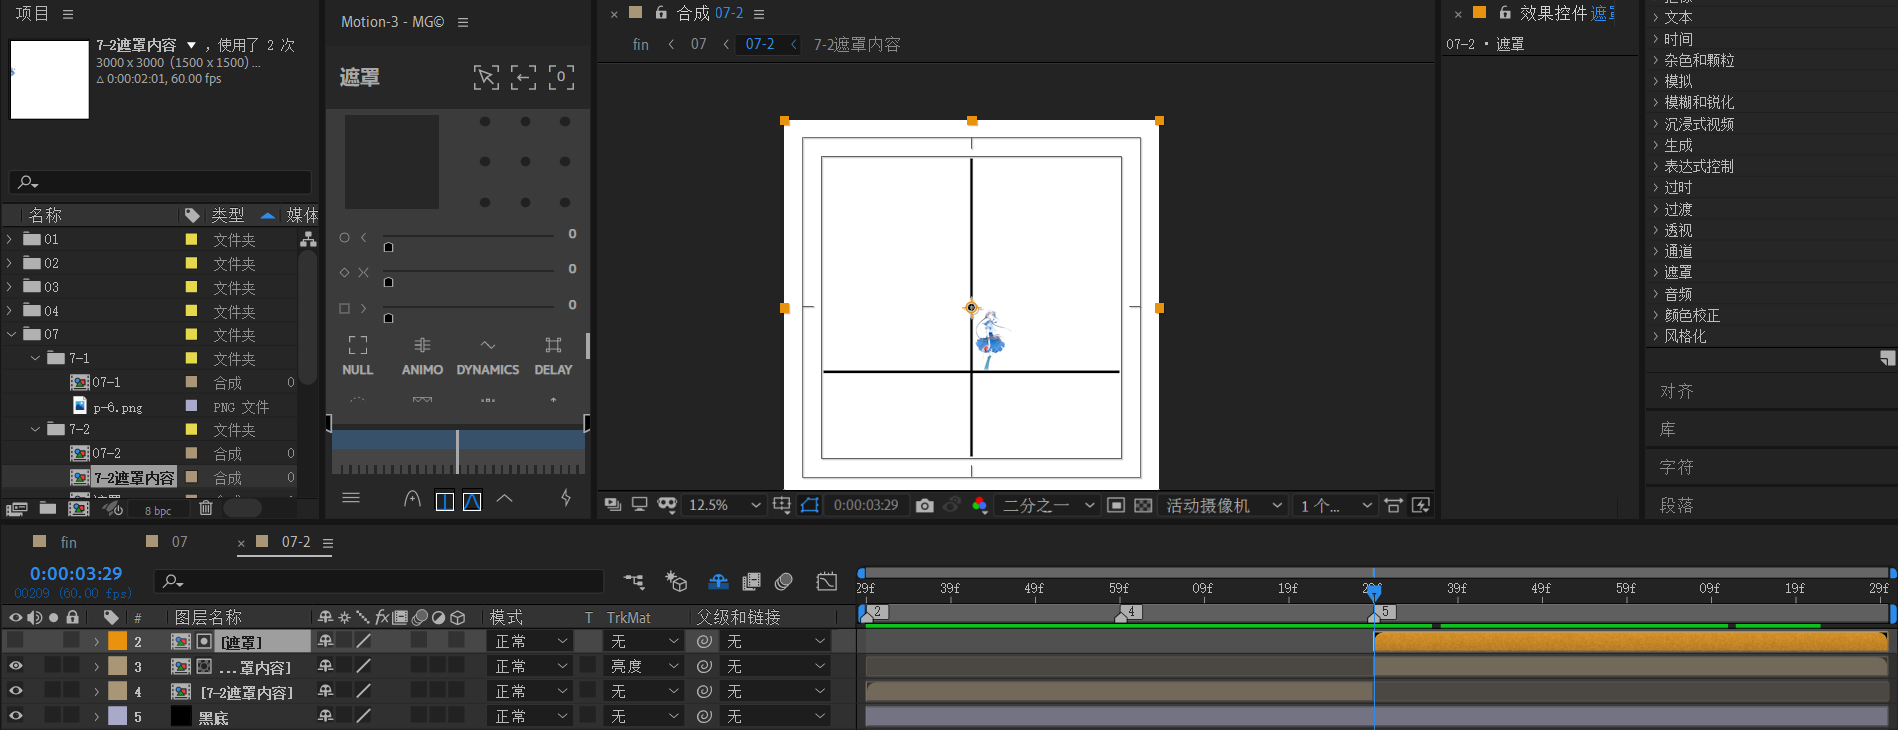Click the always preview this view icon
Viewport: 1898px width, 730px height.
click(x=613, y=506)
